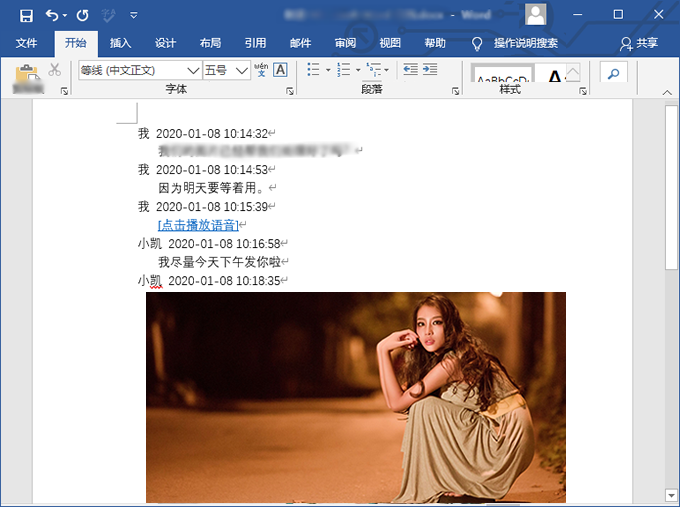
Task: Click the character border 'A' icon
Action: 280,70
